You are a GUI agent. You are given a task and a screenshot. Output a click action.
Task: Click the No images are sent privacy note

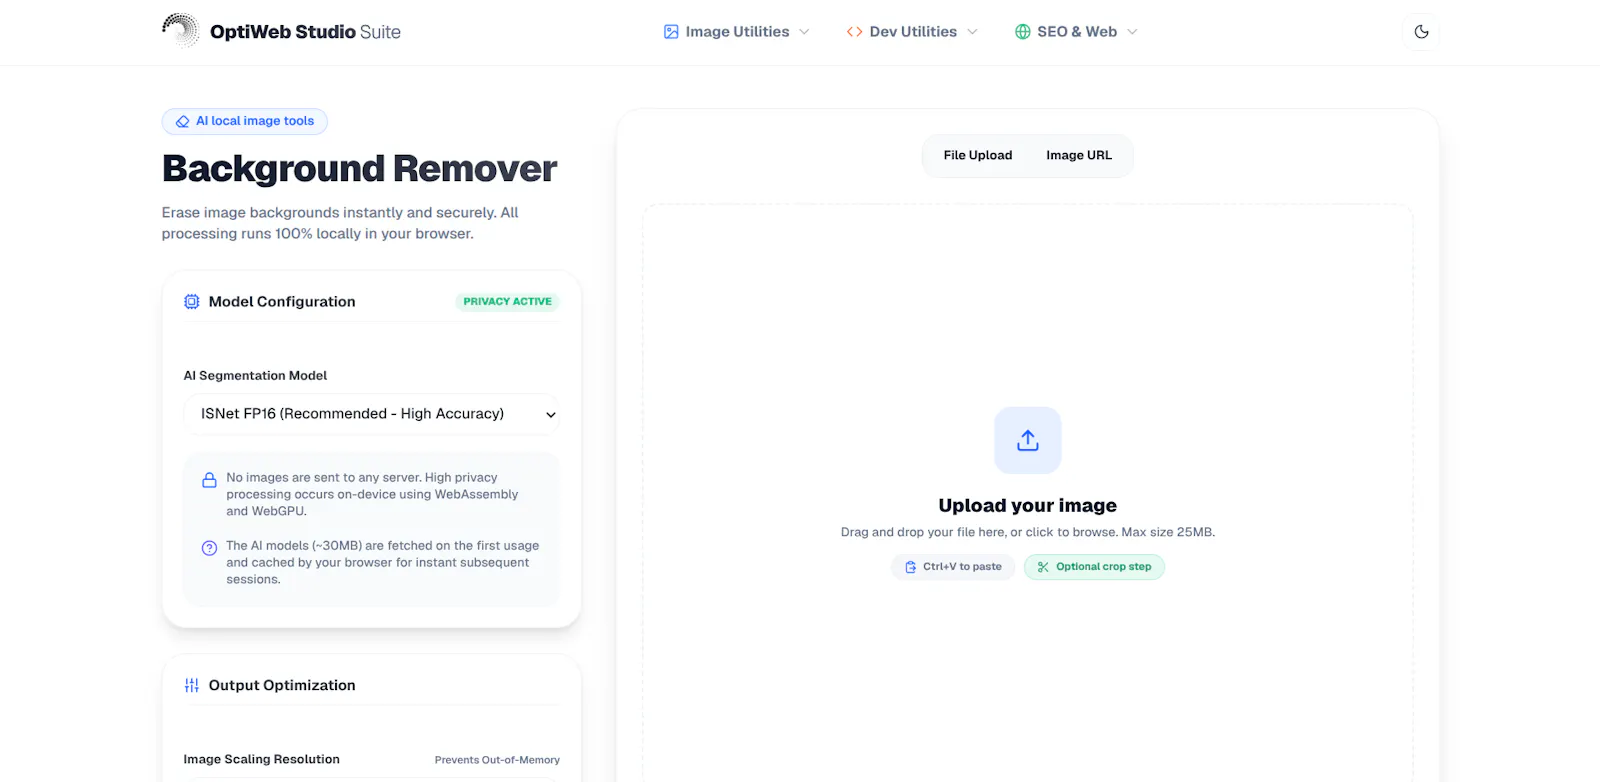372,494
